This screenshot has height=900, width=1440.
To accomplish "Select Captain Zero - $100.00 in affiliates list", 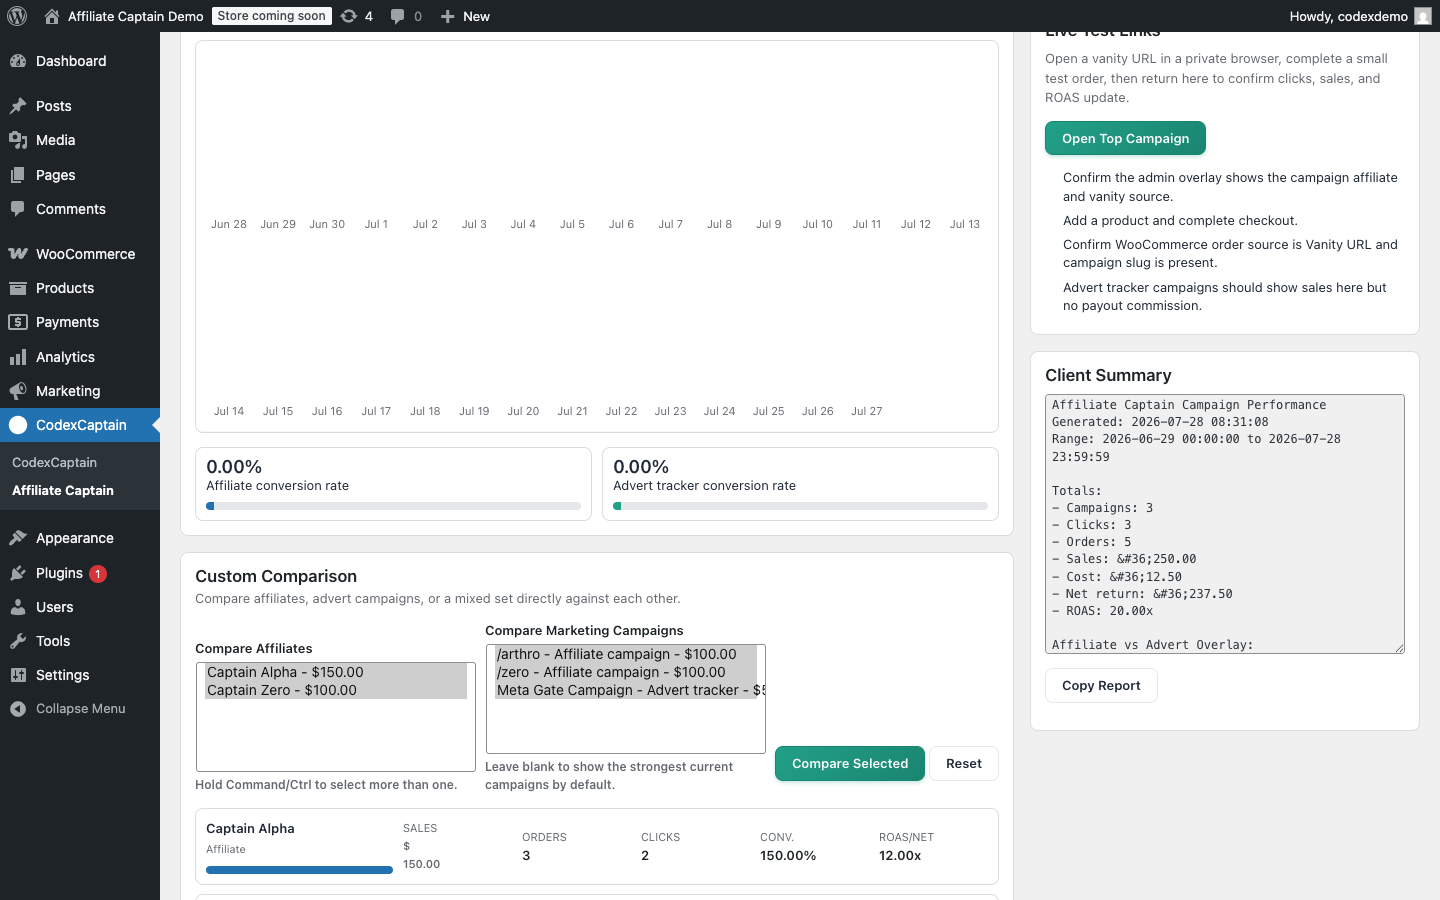I will click(335, 690).
